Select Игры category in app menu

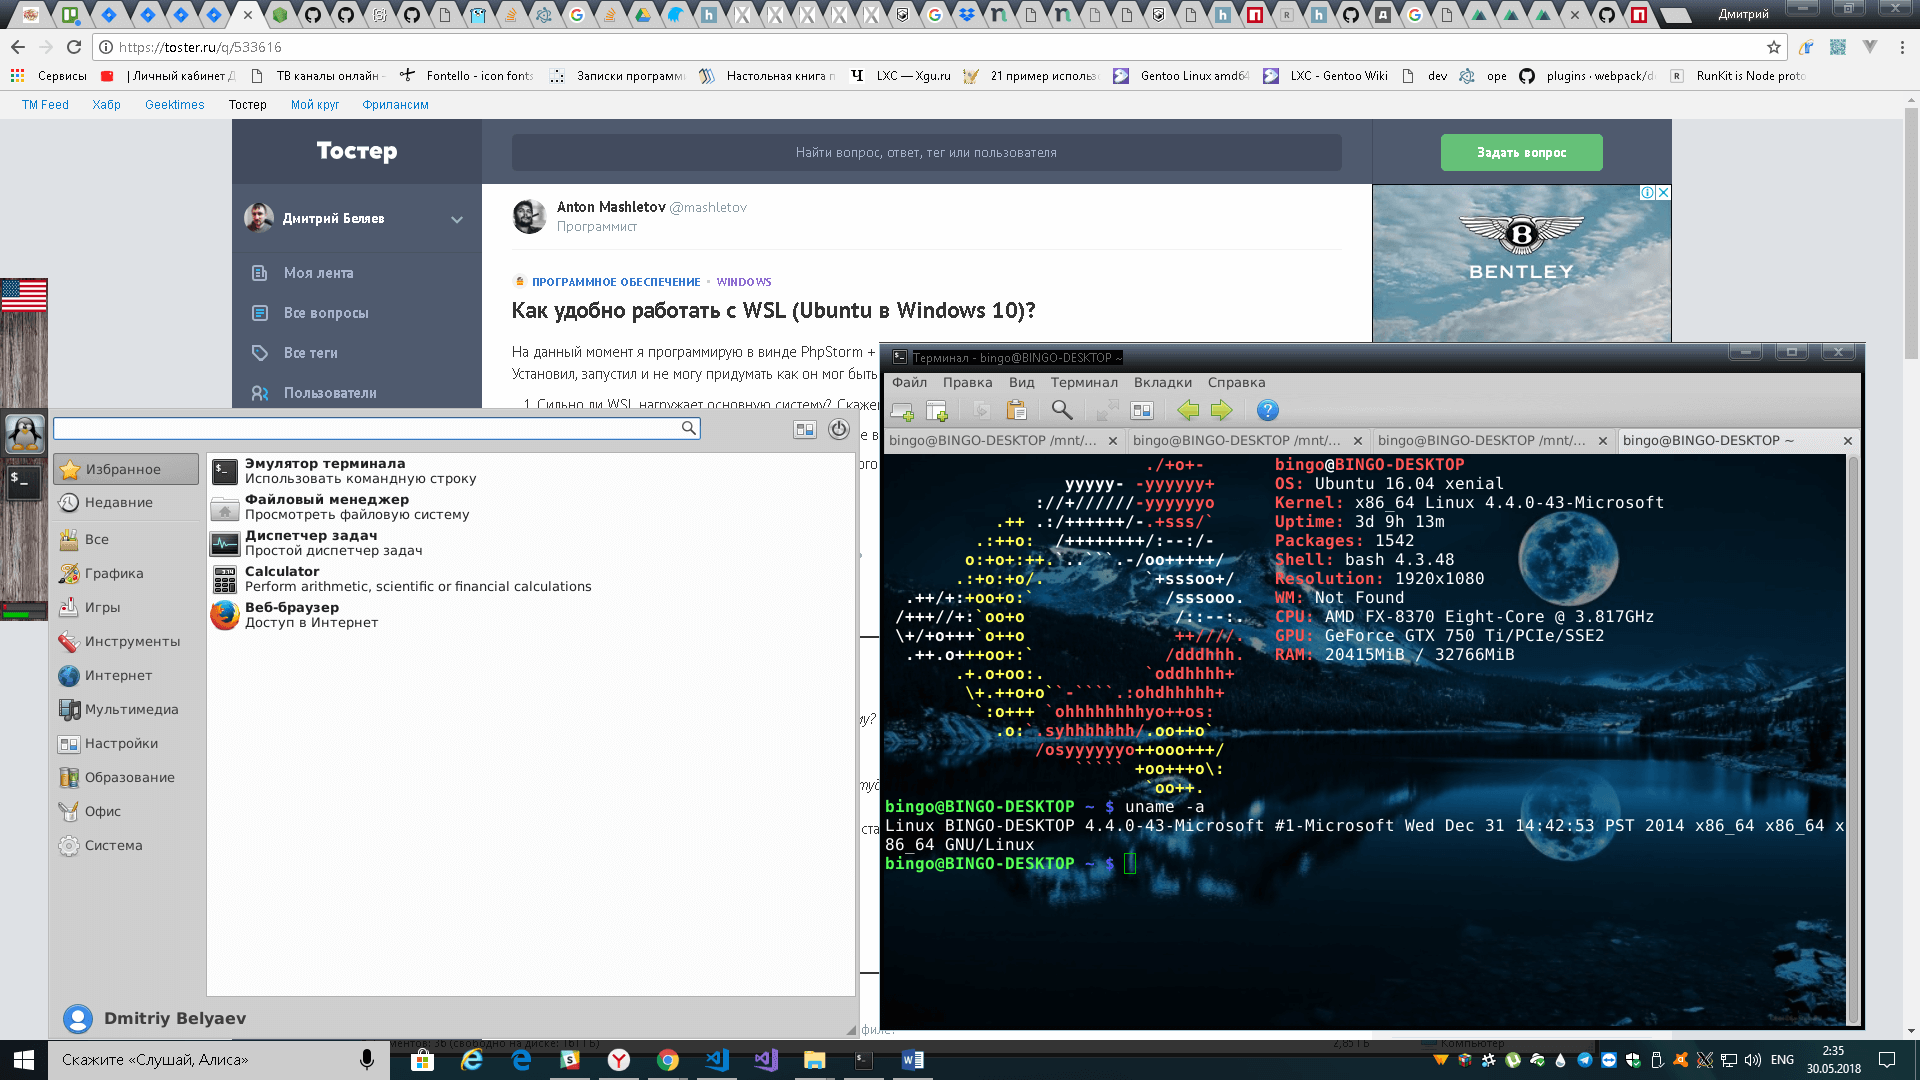(x=127, y=607)
